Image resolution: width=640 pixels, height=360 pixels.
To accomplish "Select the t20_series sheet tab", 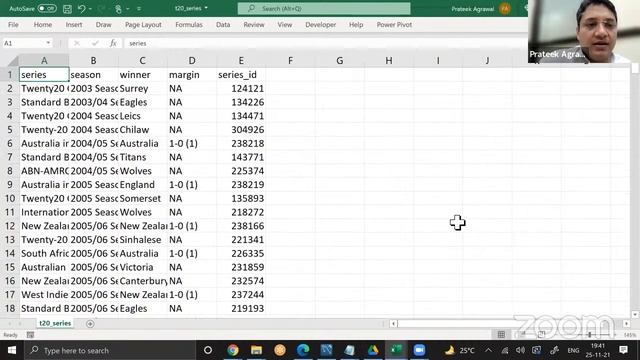I will pyautogui.click(x=55, y=323).
